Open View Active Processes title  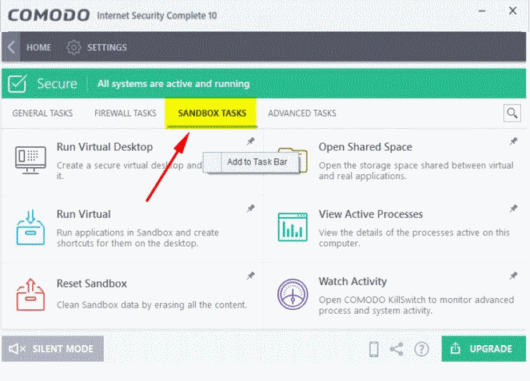pos(370,214)
